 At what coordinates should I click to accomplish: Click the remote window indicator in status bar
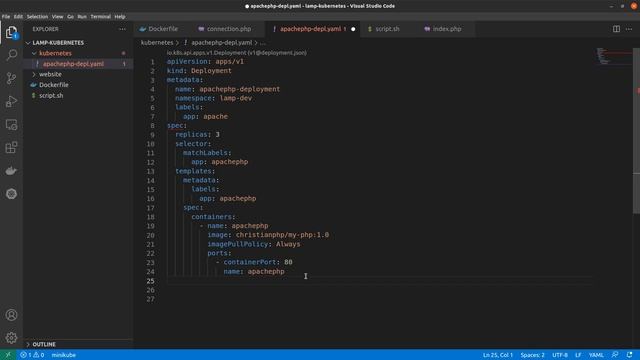(8, 355)
